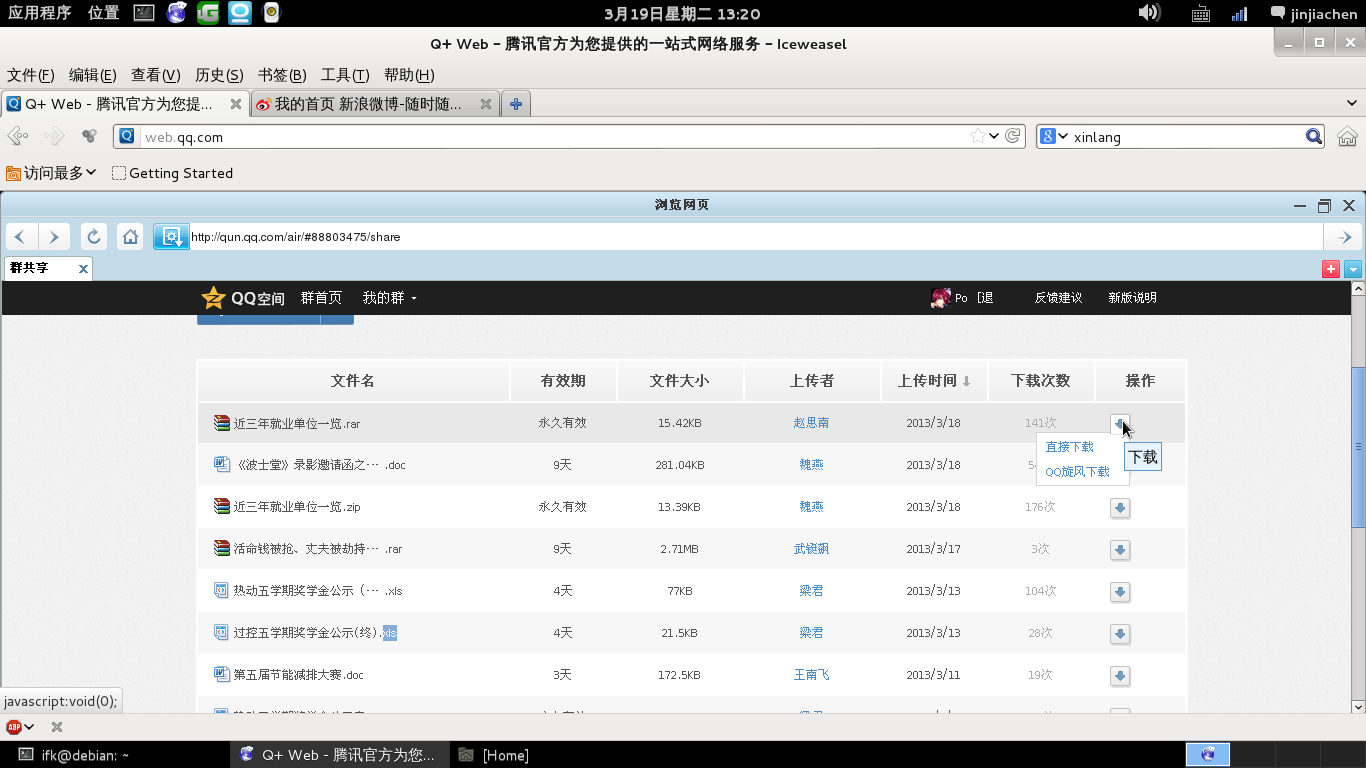Image resolution: width=1366 pixels, height=768 pixels.
Task: Open the 文件(F) menu
Action: [x=31, y=75]
